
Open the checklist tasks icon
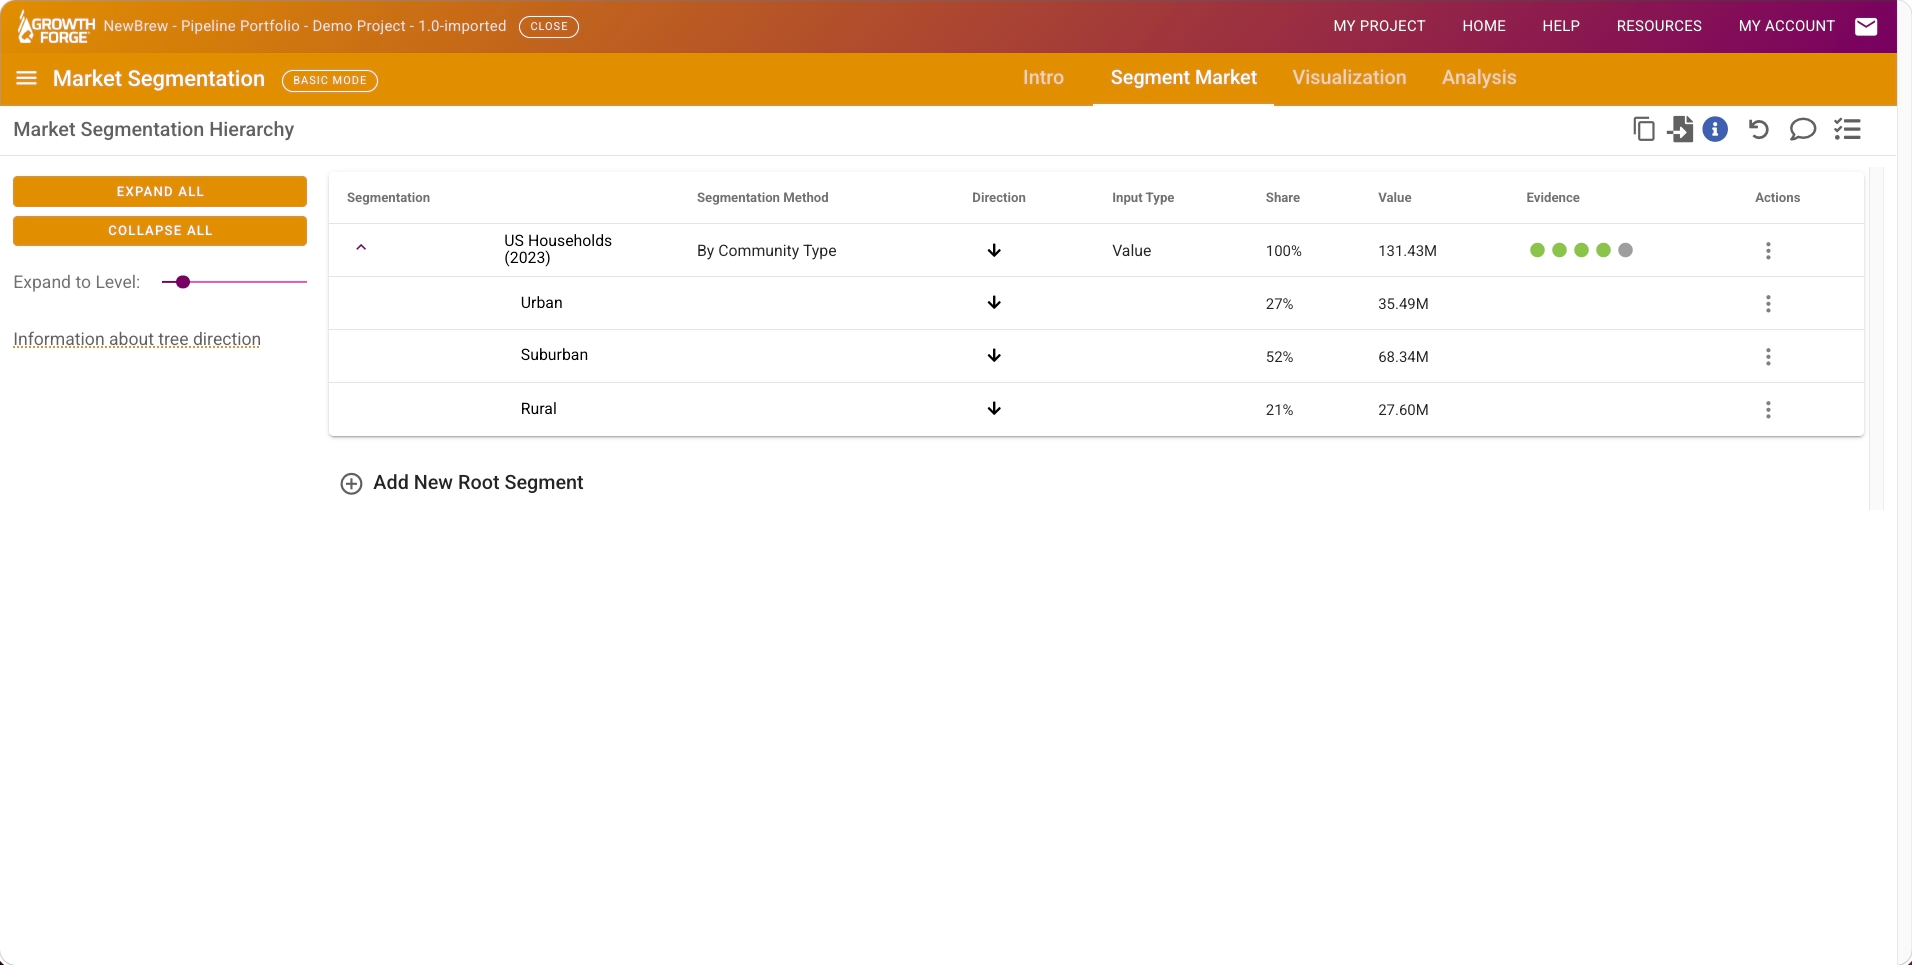click(1847, 129)
